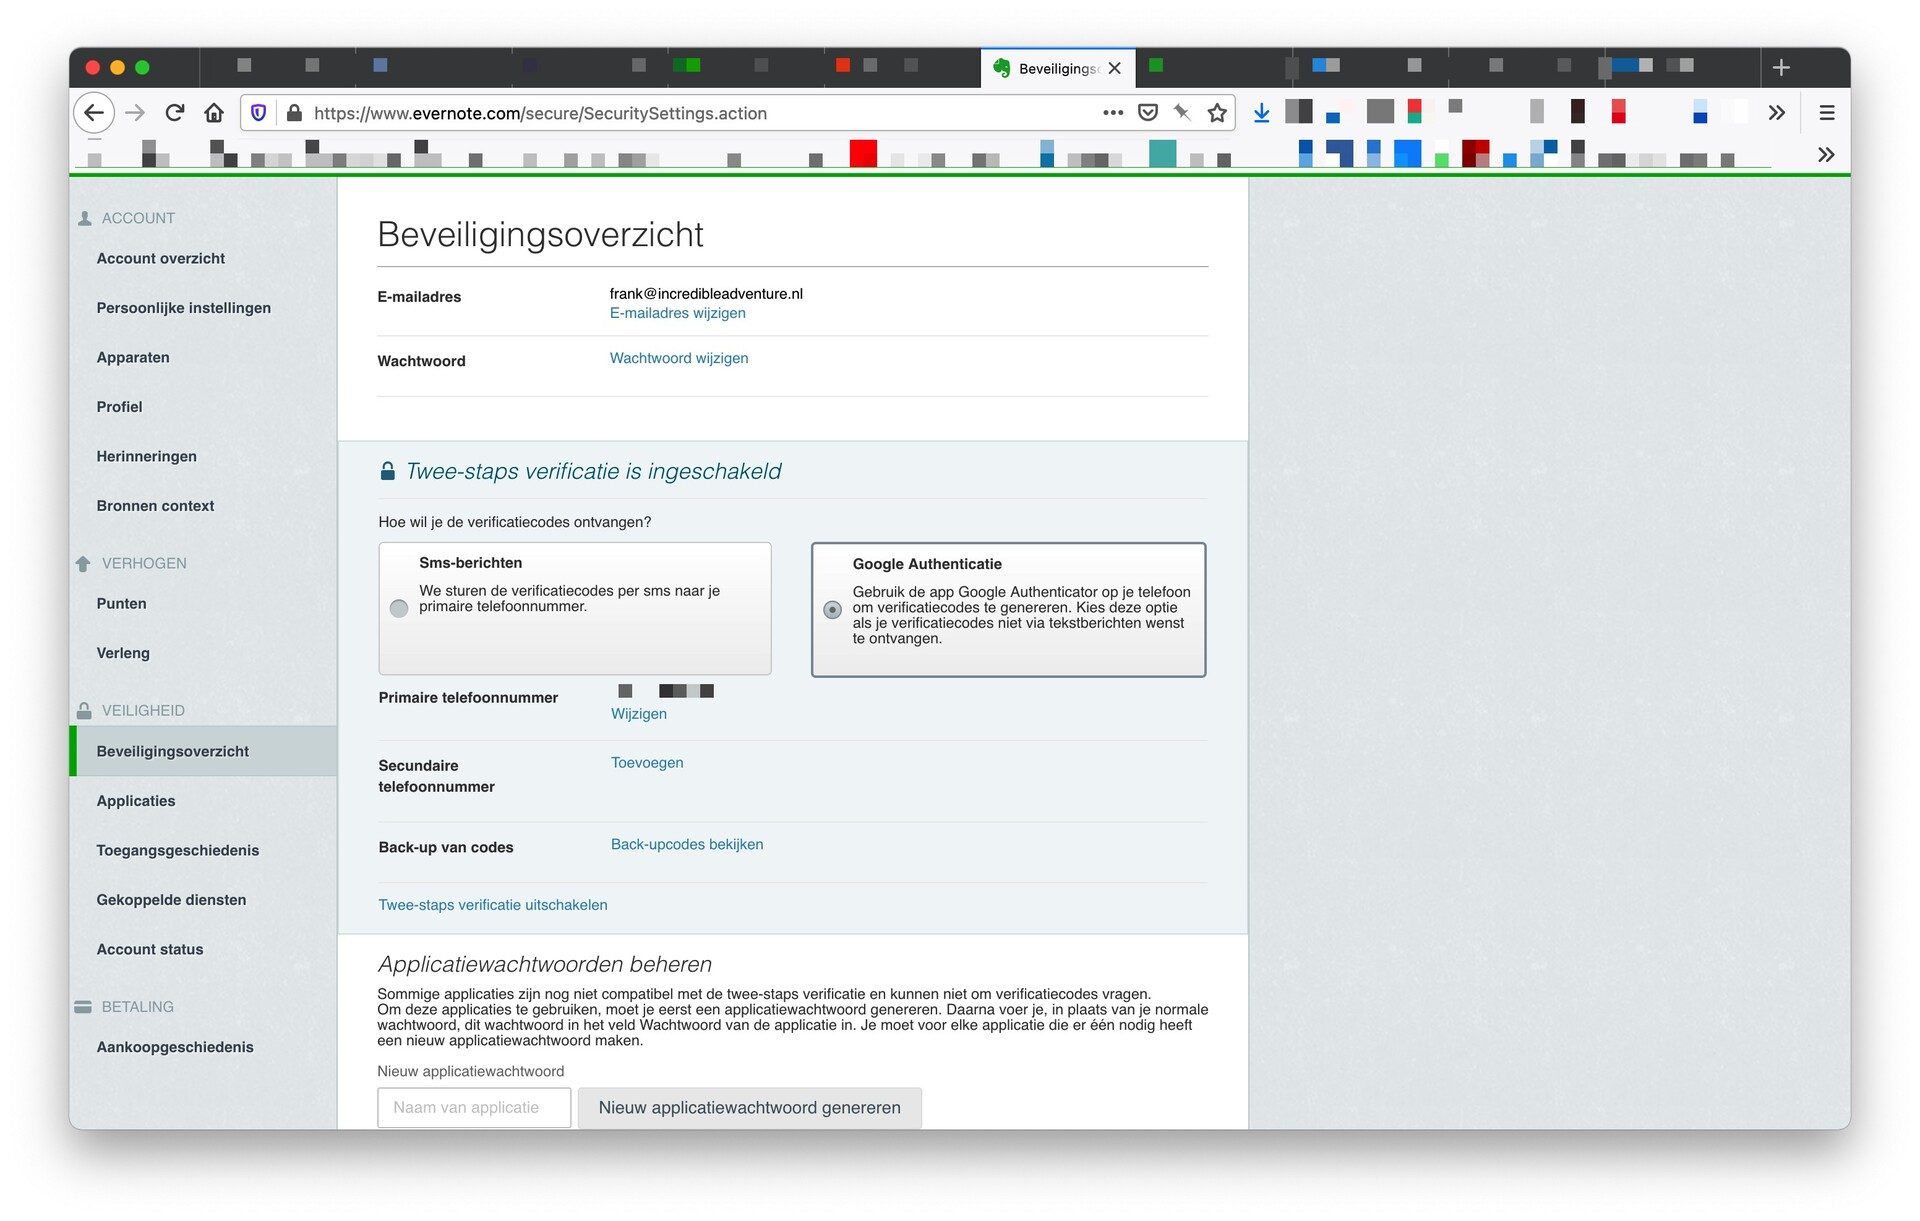1920x1221 pixels.
Task: Bookmark this page with the star icon
Action: tap(1217, 113)
